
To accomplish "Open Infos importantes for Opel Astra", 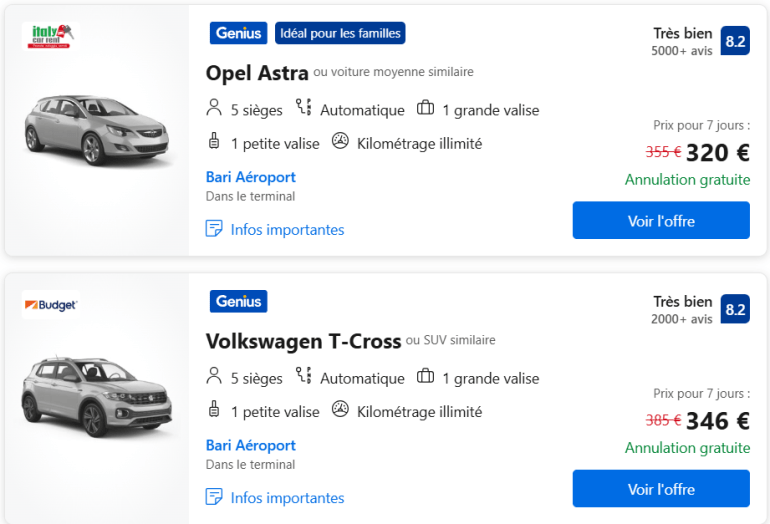I will point(286,230).
